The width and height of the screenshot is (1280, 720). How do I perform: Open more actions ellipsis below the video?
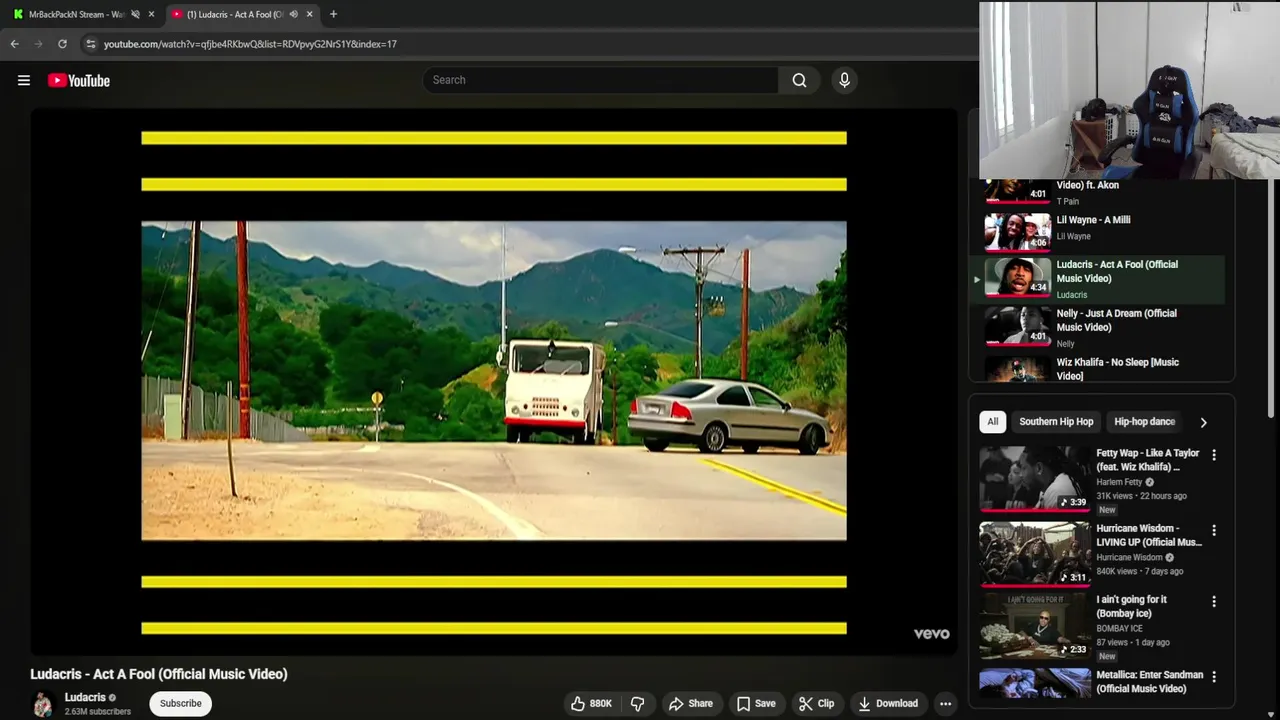coord(945,703)
